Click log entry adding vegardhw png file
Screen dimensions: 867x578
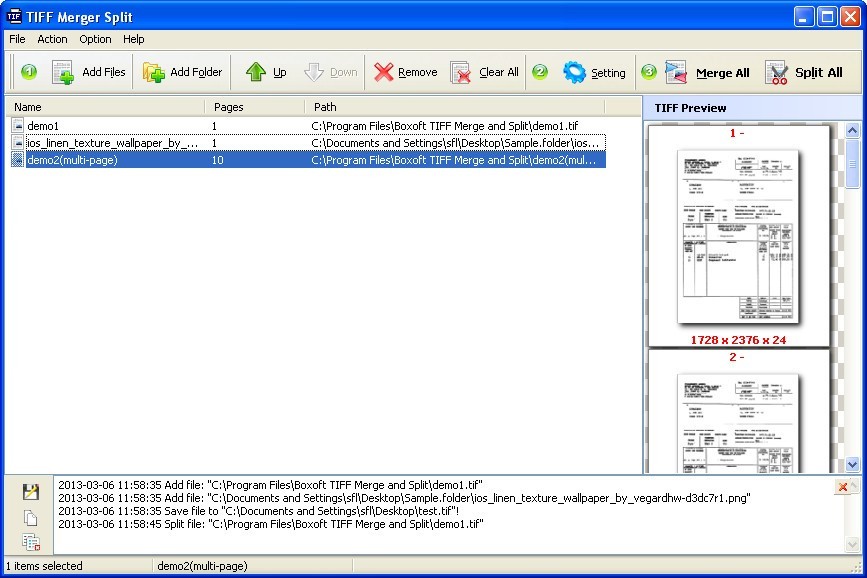(x=404, y=498)
